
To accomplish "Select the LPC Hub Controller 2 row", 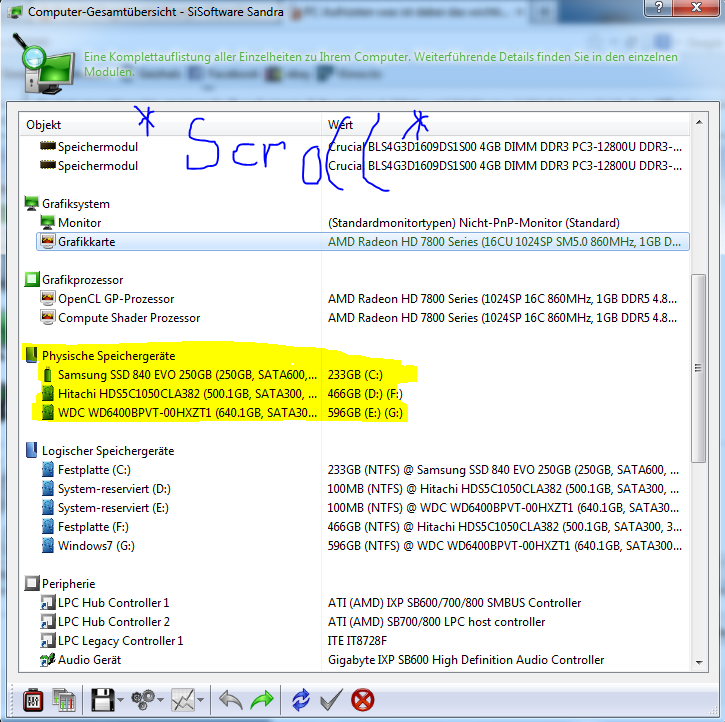I will pos(362,622).
